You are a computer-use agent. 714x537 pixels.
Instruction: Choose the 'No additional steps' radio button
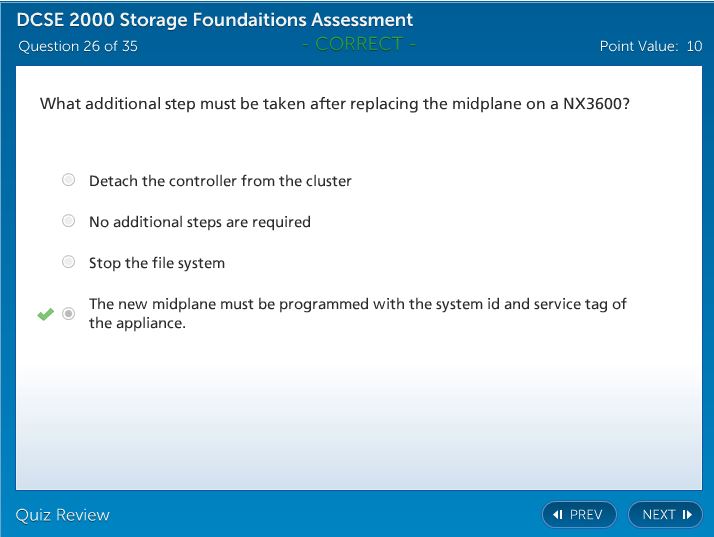click(68, 221)
